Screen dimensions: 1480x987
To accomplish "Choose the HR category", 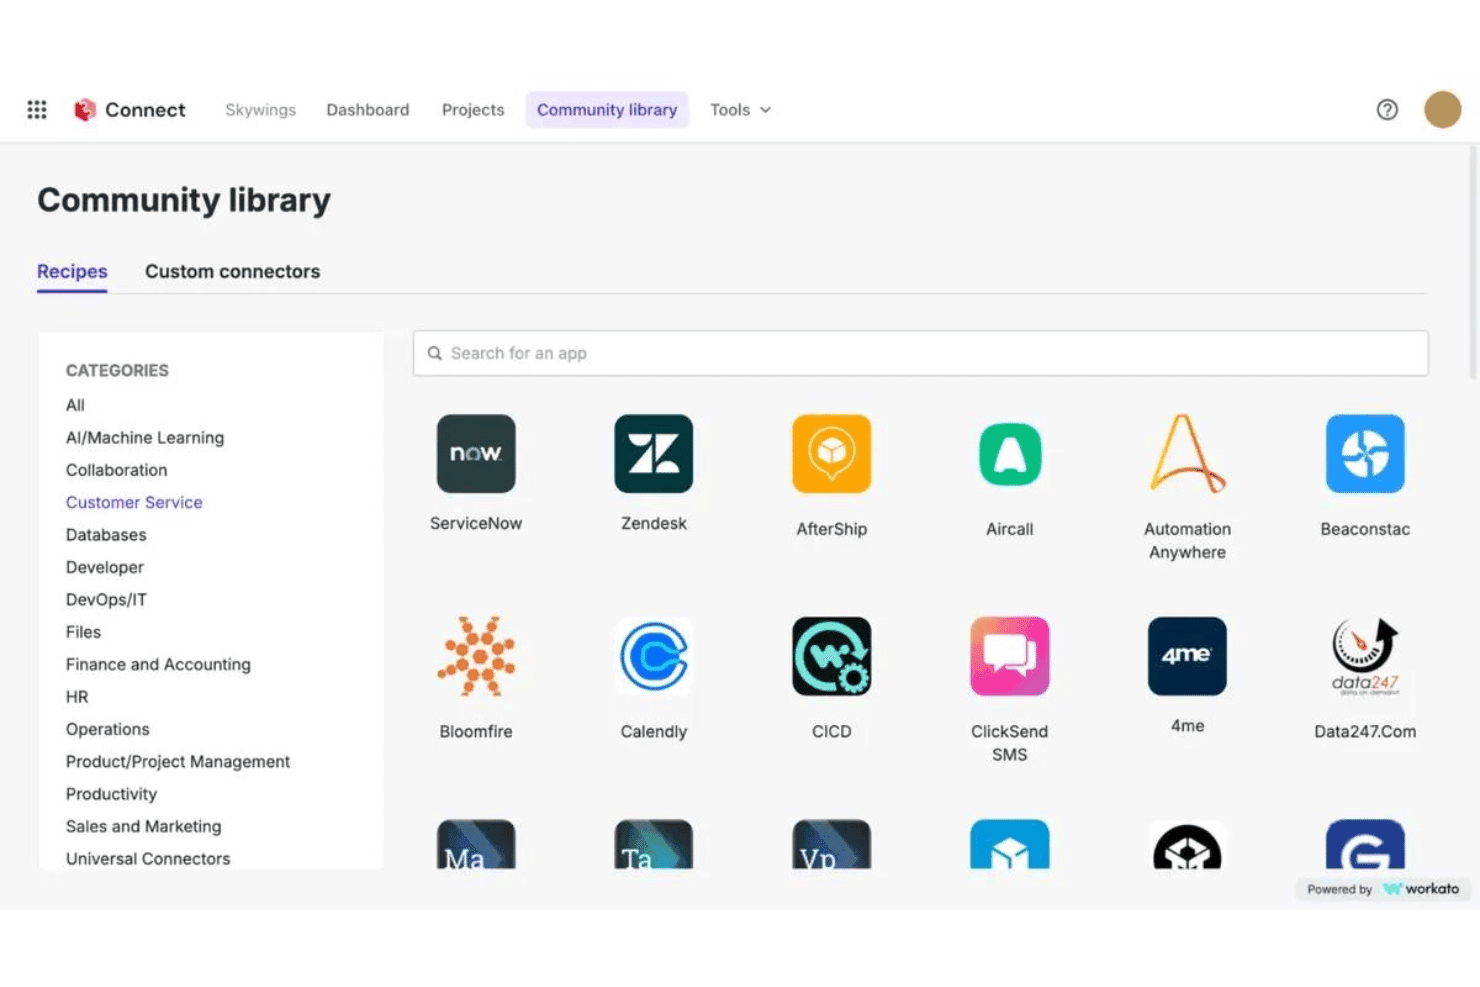I will 77,697.
